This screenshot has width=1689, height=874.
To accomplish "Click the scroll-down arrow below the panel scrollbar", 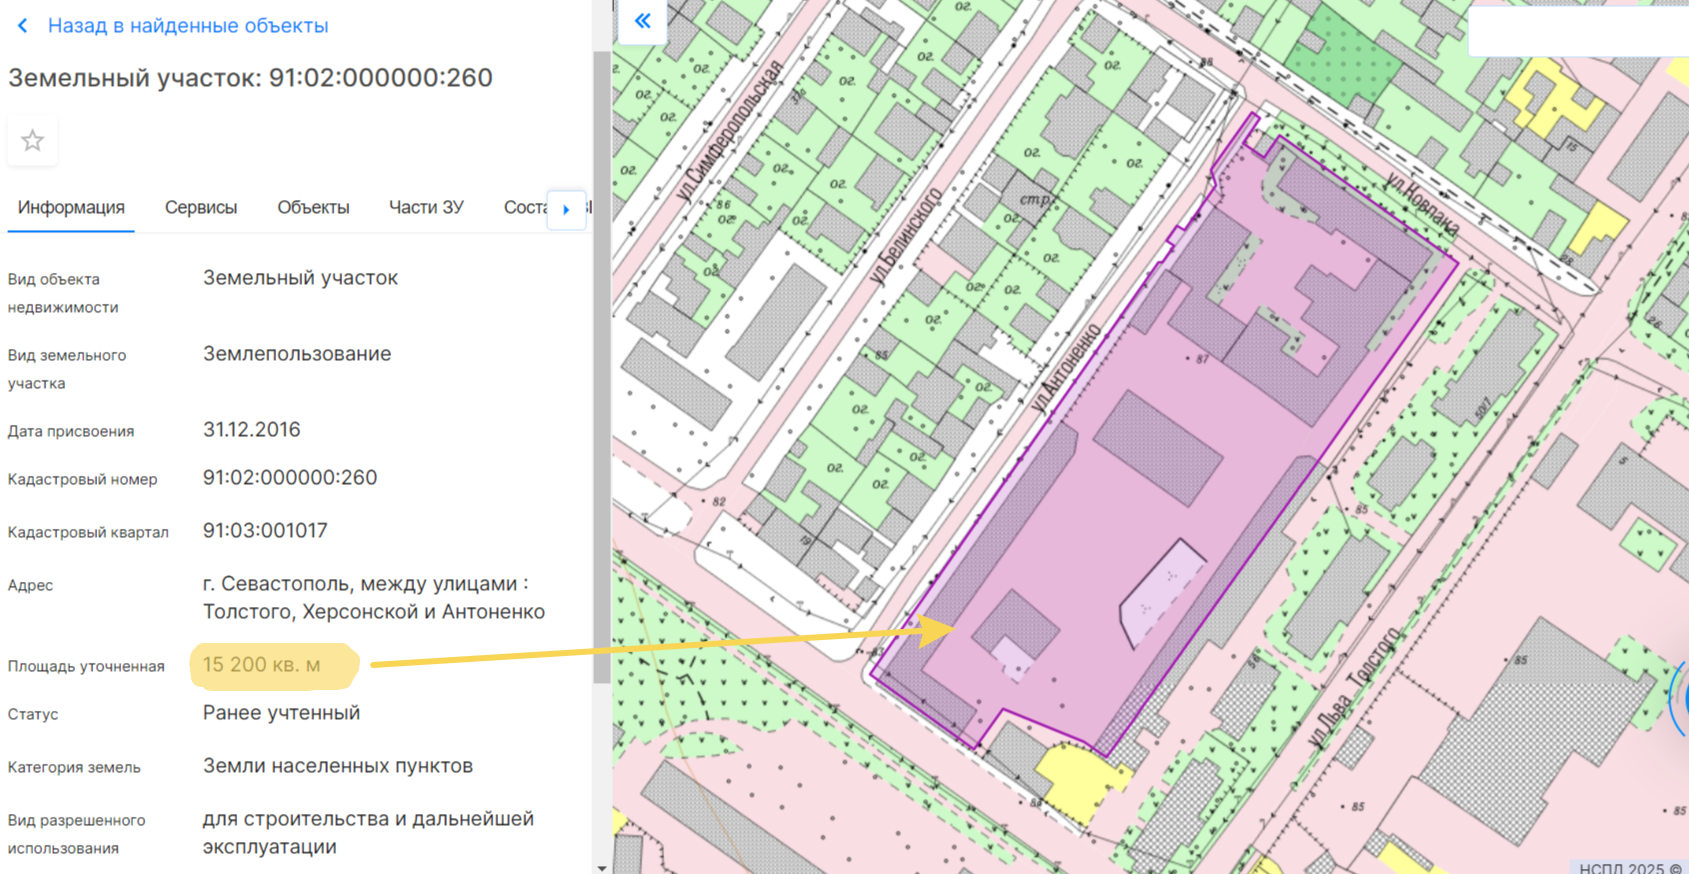I will [601, 867].
